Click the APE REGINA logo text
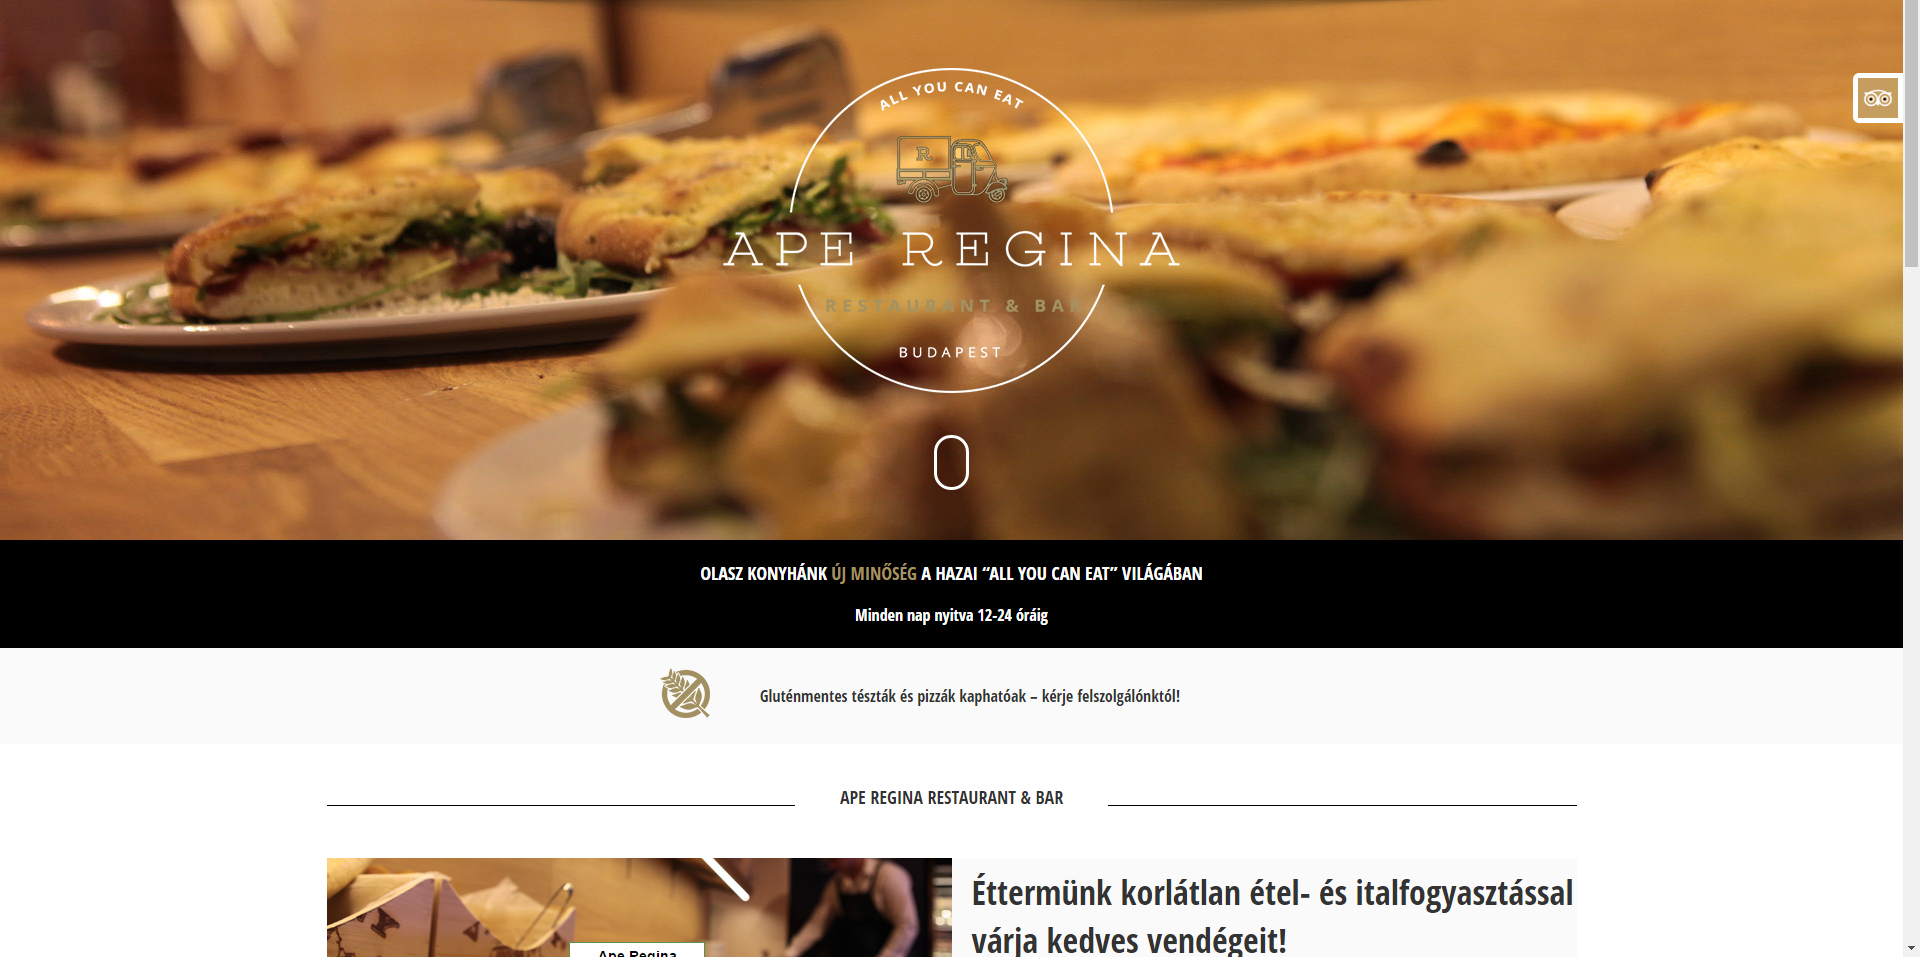 pos(951,249)
